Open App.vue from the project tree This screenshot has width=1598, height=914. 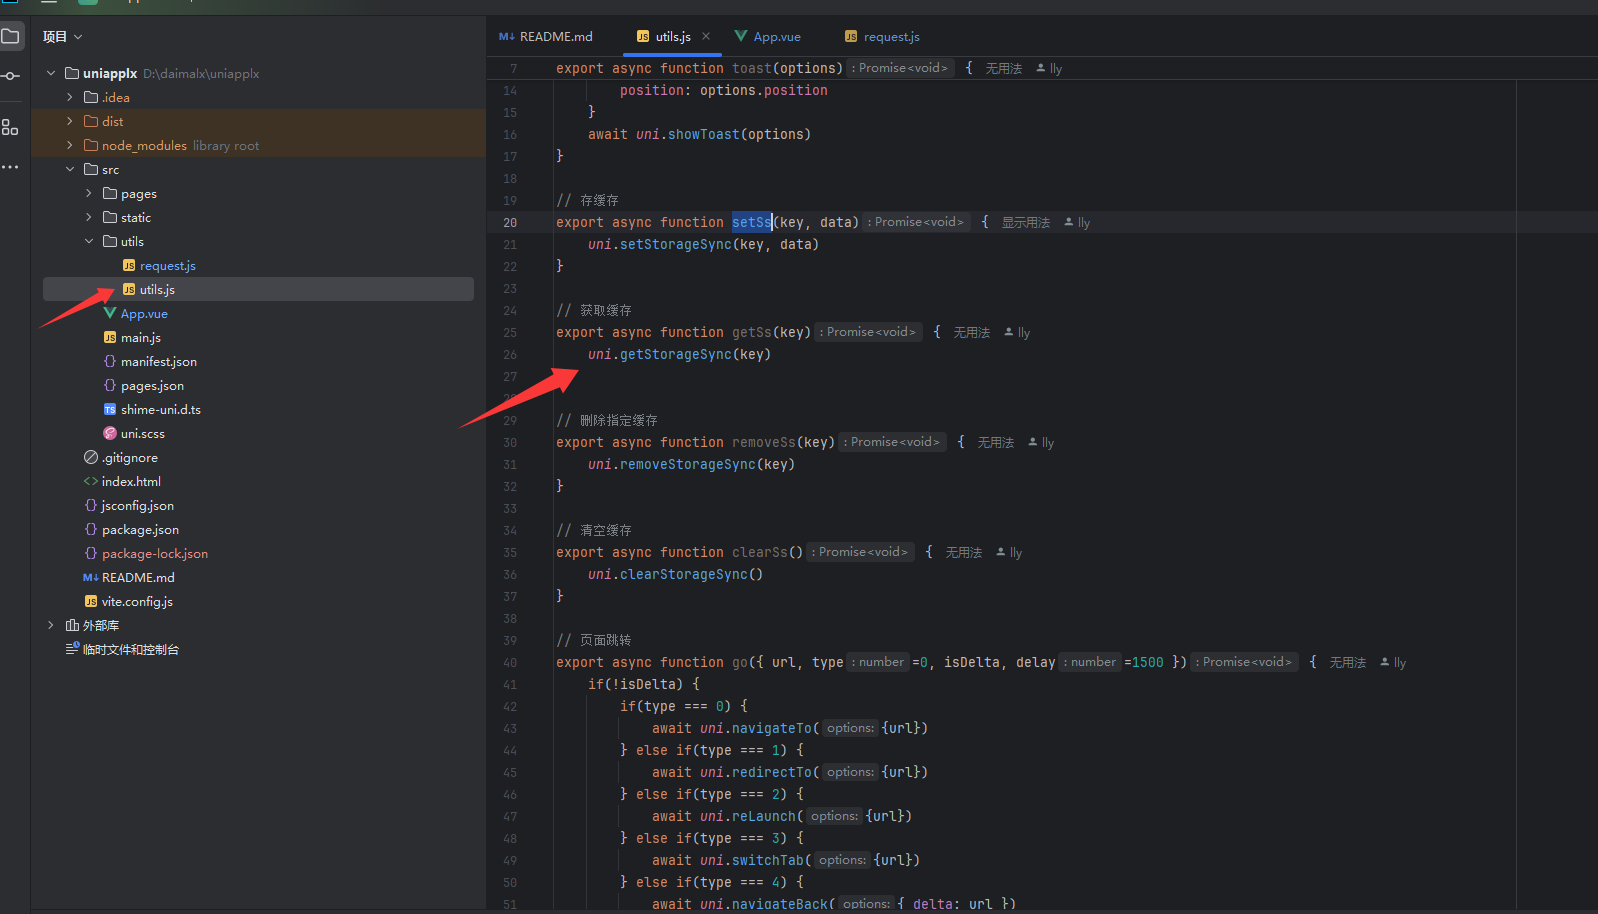tap(144, 313)
